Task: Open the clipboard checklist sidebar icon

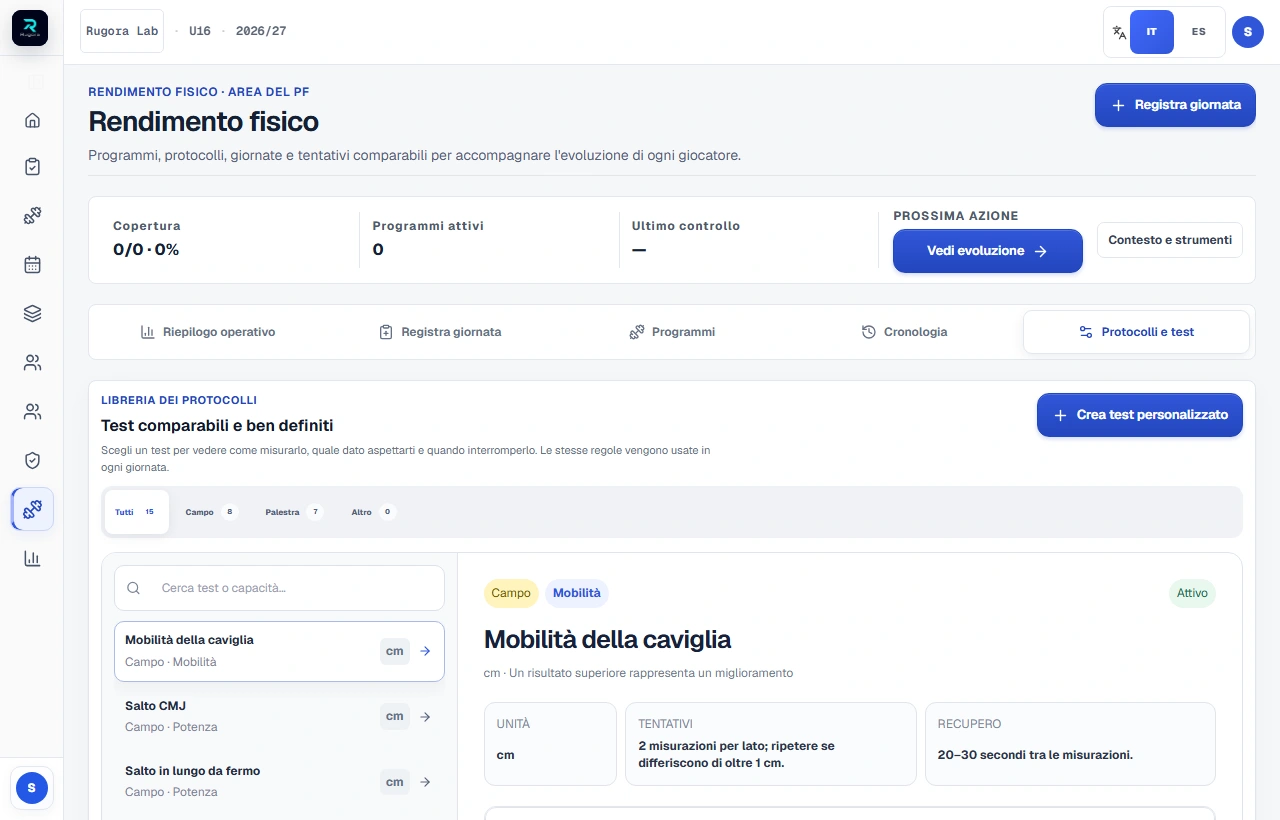Action: pos(32,167)
